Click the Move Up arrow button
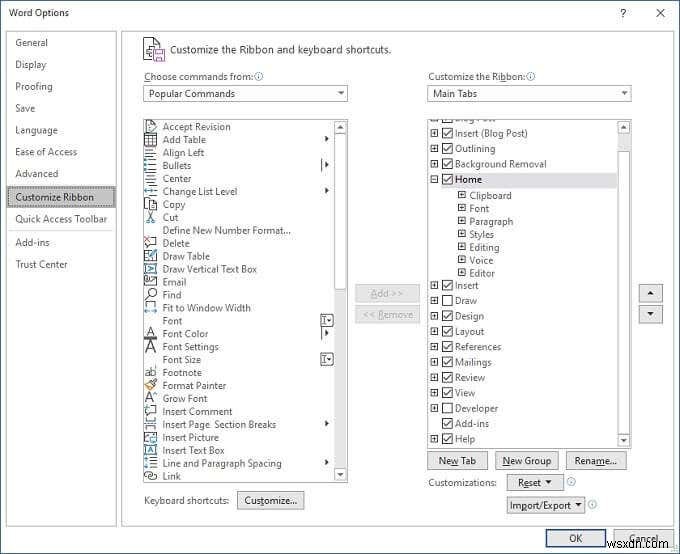 pyautogui.click(x=651, y=293)
